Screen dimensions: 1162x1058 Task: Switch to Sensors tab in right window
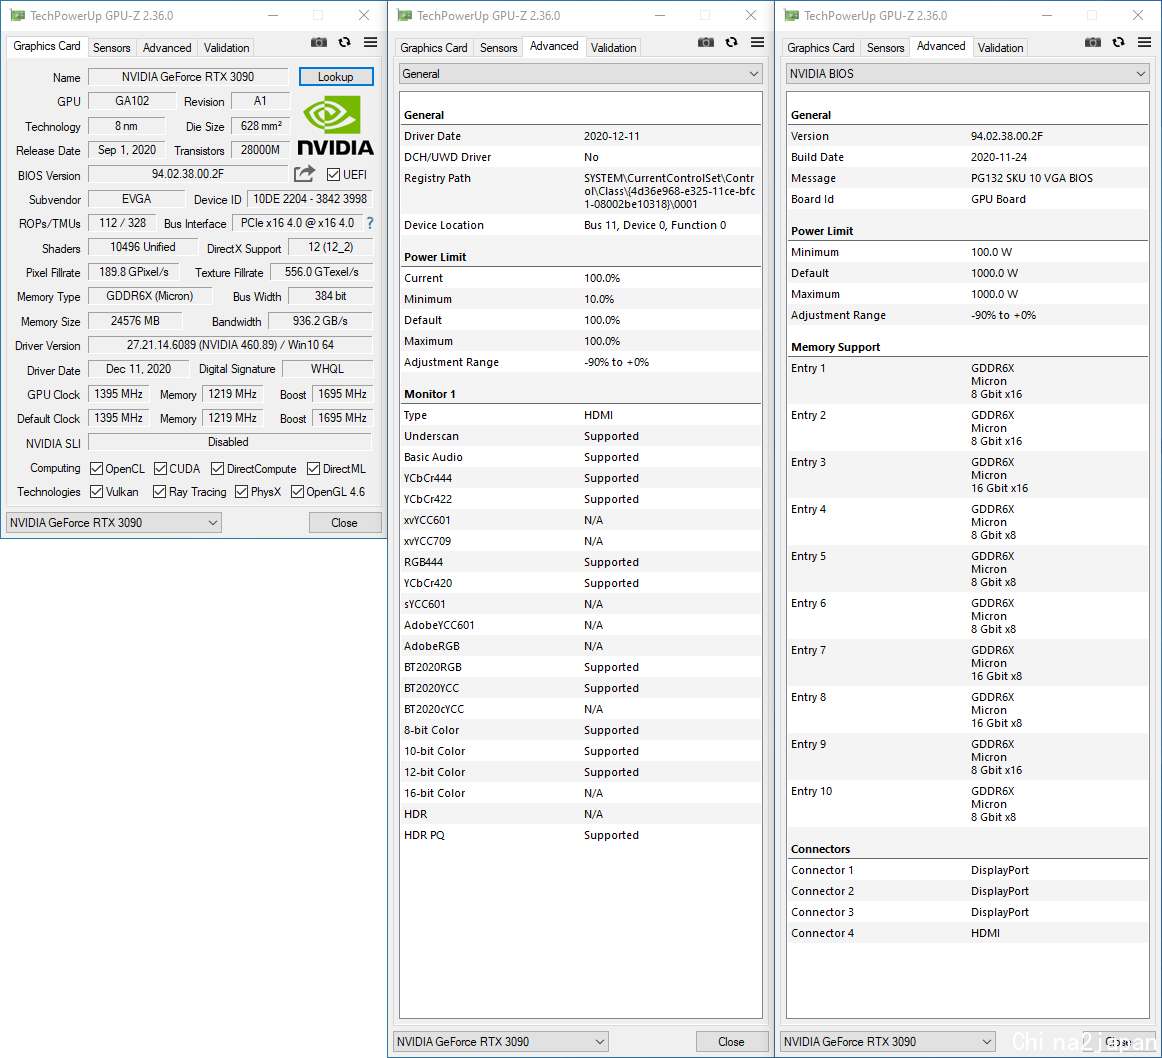tap(886, 47)
